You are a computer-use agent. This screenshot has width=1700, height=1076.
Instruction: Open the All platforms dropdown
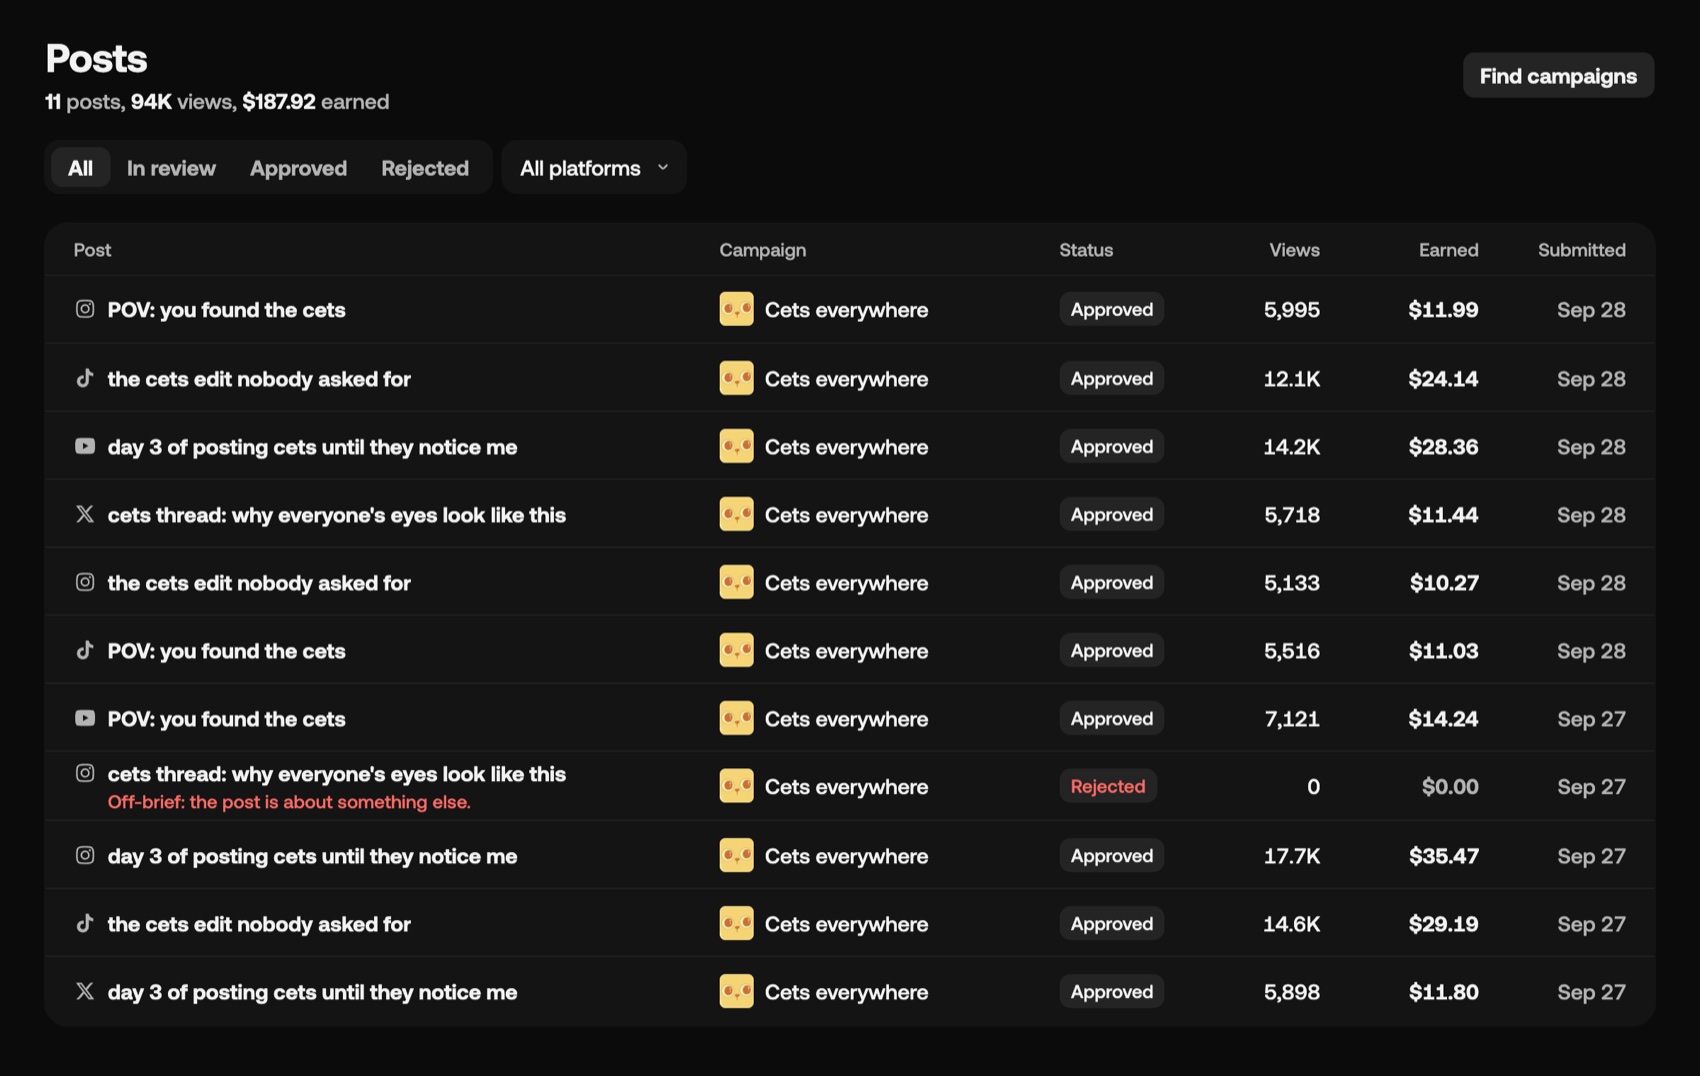(x=594, y=168)
